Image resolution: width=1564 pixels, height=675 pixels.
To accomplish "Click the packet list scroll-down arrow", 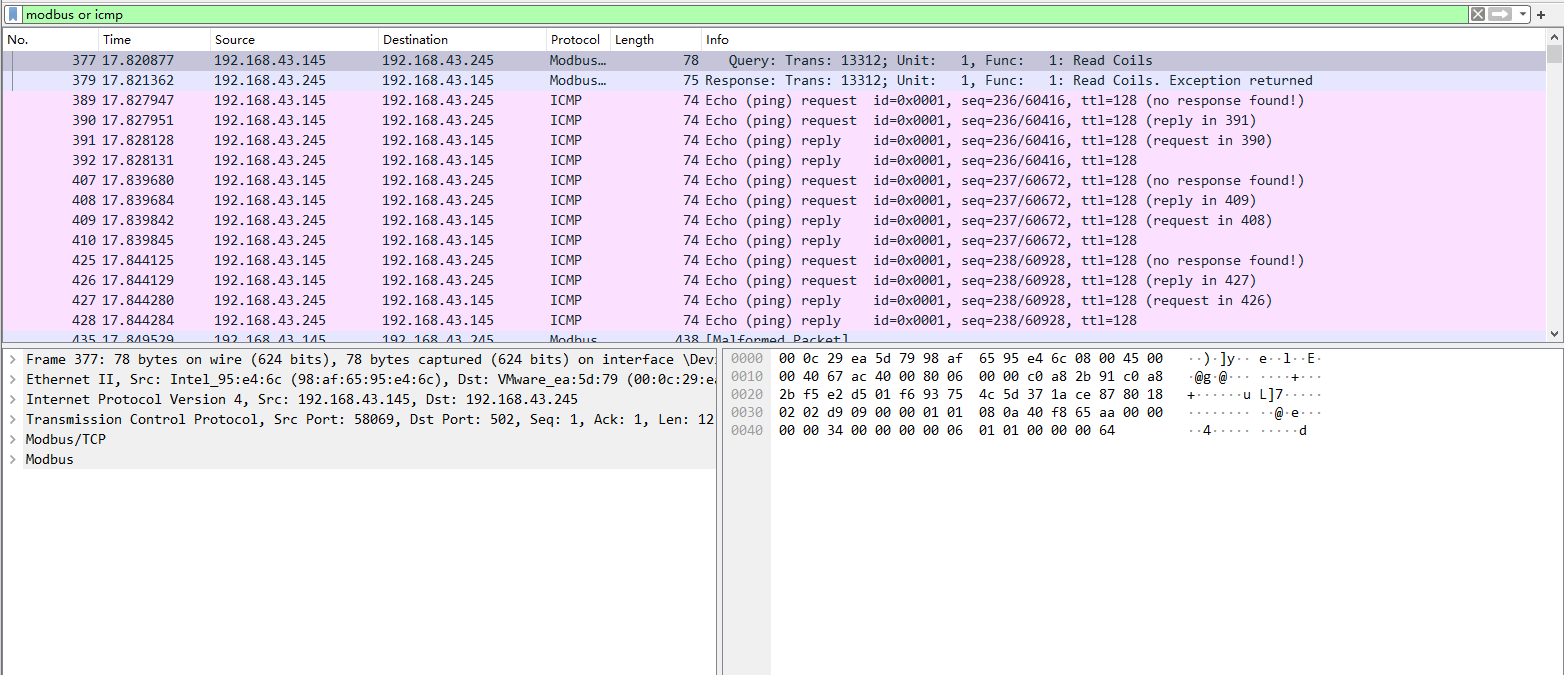I will tap(1554, 334).
